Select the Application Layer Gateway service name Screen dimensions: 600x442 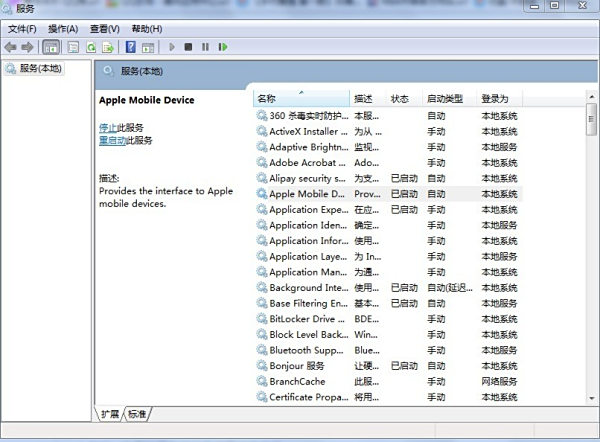pos(308,256)
